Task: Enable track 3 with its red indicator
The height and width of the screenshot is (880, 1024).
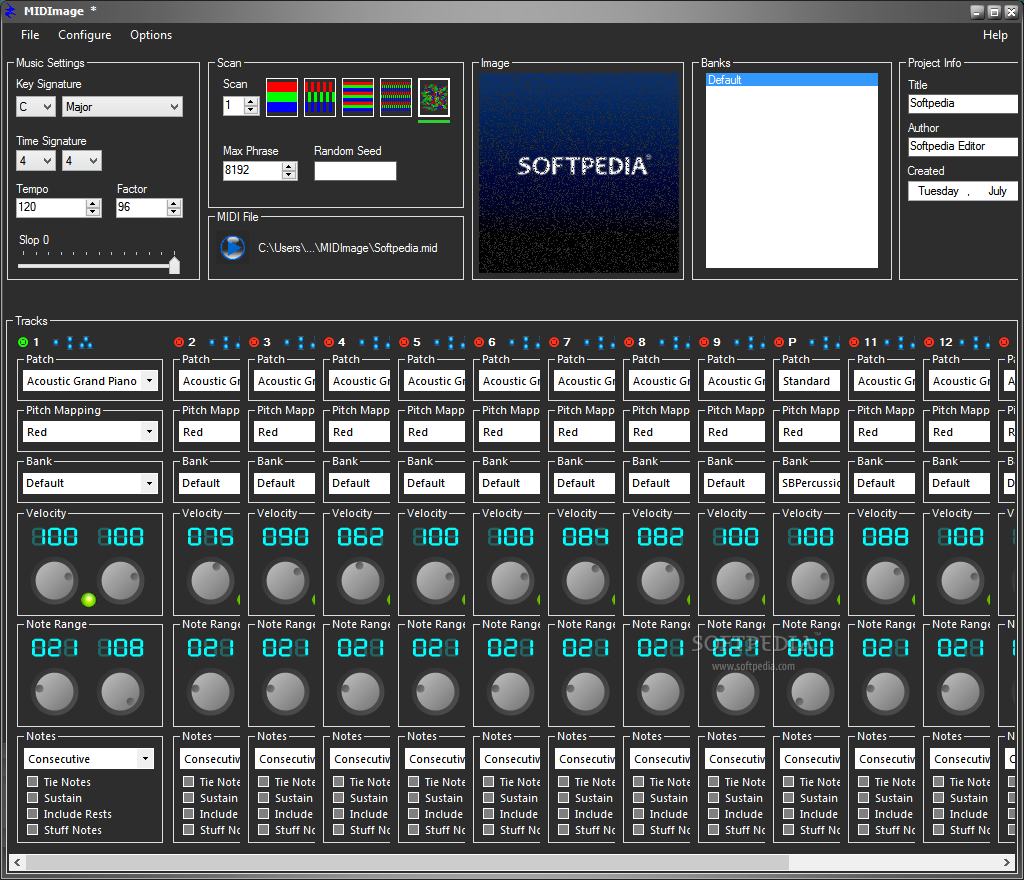Action: [254, 342]
